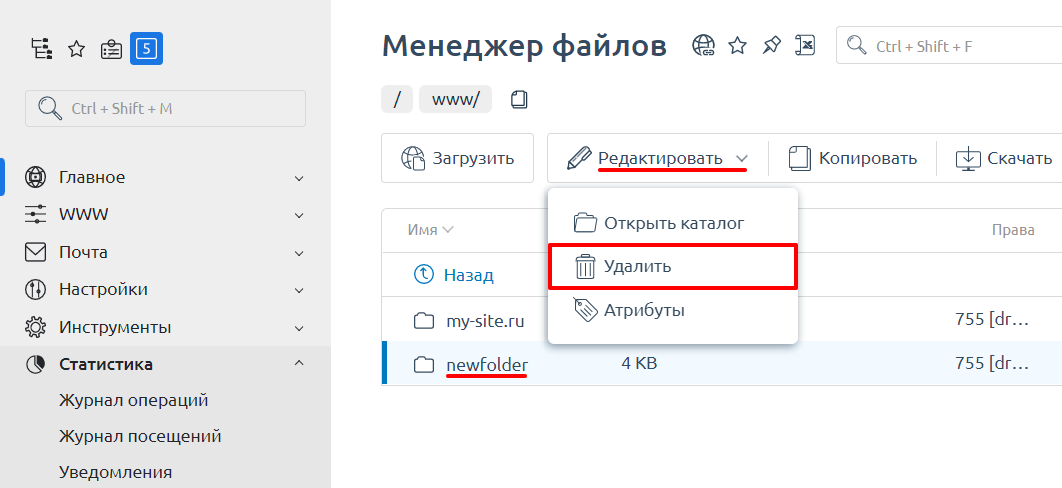This screenshot has height=488, width=1062.
Task: Add File Manager to favorites star
Action: (x=737, y=45)
